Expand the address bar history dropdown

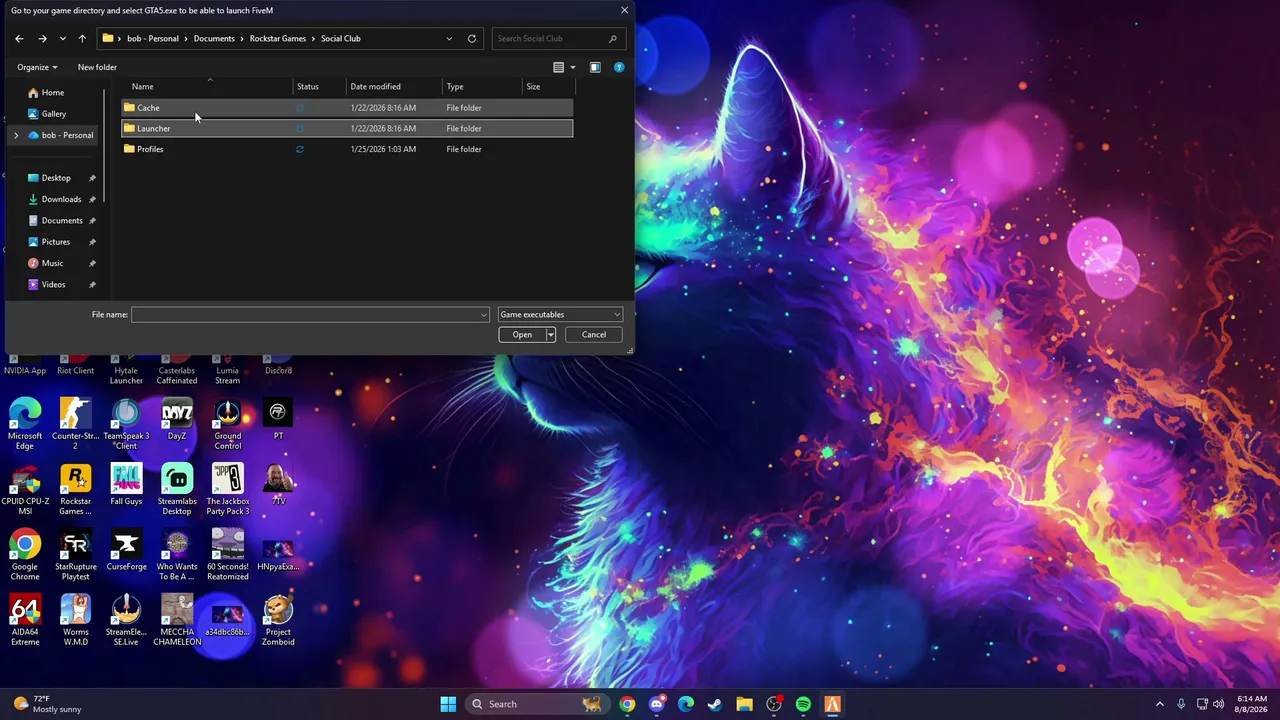tap(449, 39)
